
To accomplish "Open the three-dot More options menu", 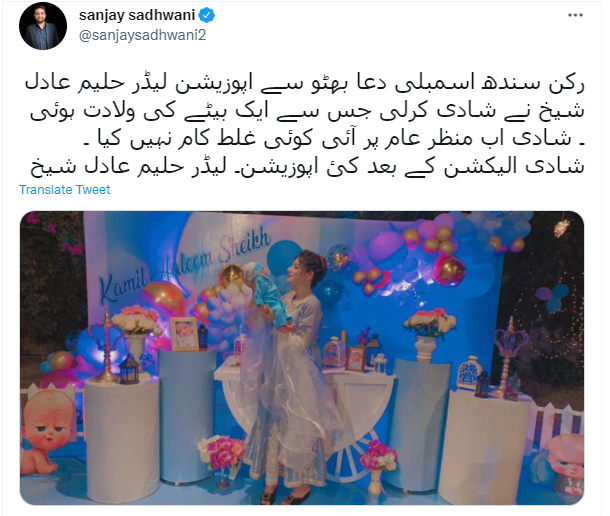I will coord(575,15).
